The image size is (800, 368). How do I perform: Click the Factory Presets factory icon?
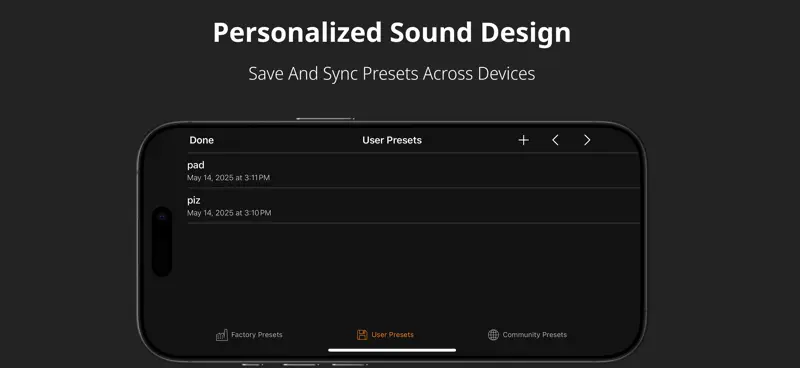pyautogui.click(x=222, y=335)
